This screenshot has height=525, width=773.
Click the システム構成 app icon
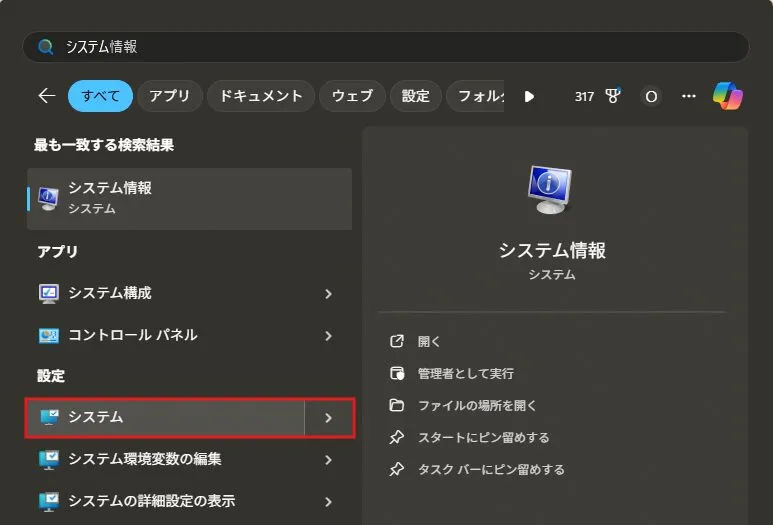[48, 293]
